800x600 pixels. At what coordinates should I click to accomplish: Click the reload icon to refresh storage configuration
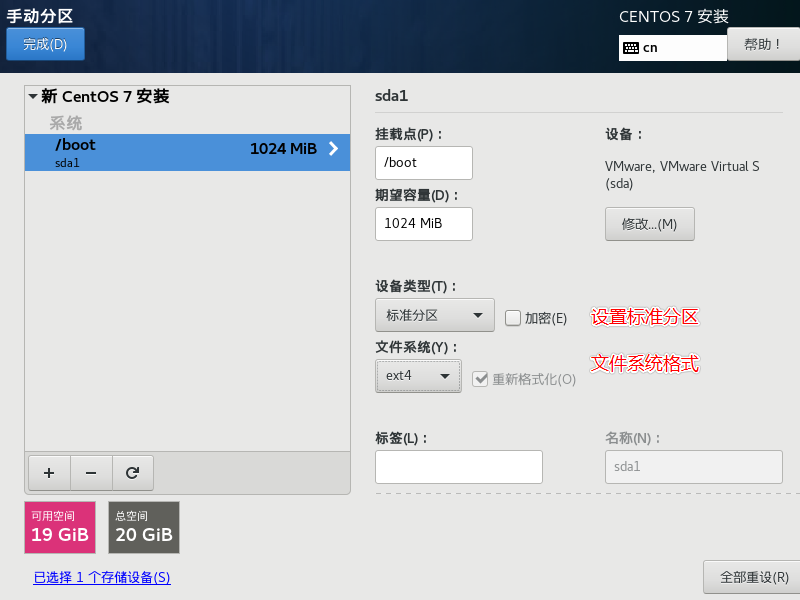pyautogui.click(x=133, y=473)
